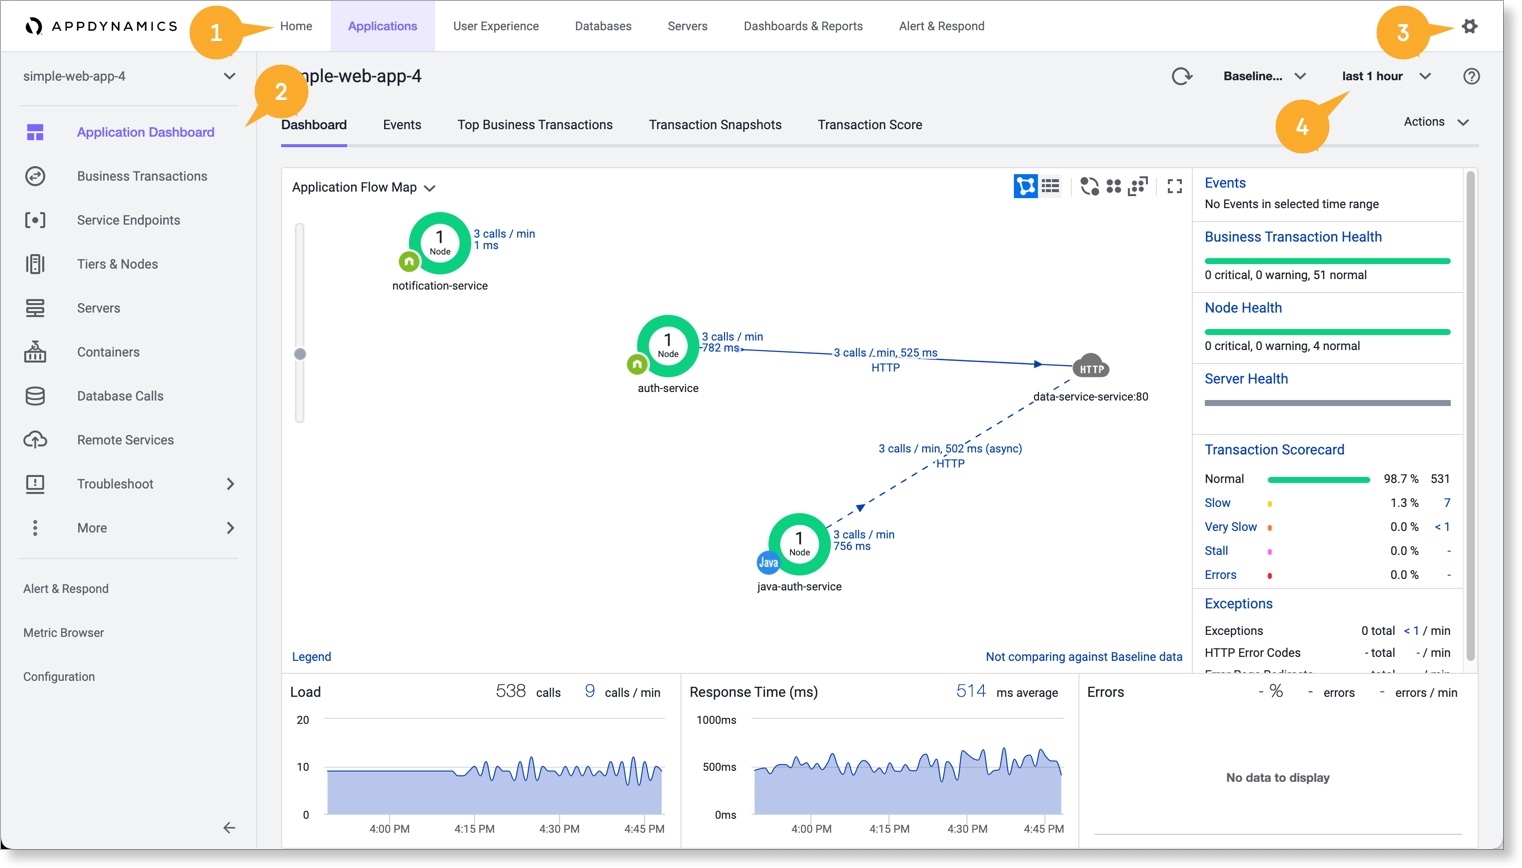Click the Business Transaction Health green bar
The width and height of the screenshot is (1522, 868).
point(1327,261)
